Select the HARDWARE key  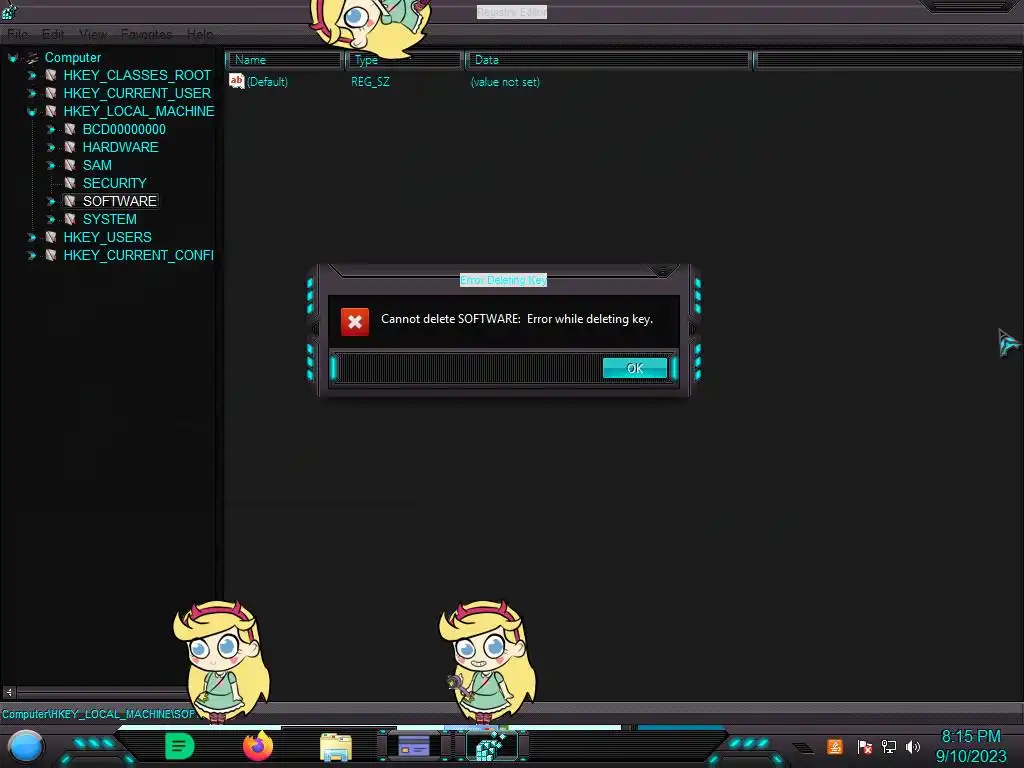(x=120, y=147)
